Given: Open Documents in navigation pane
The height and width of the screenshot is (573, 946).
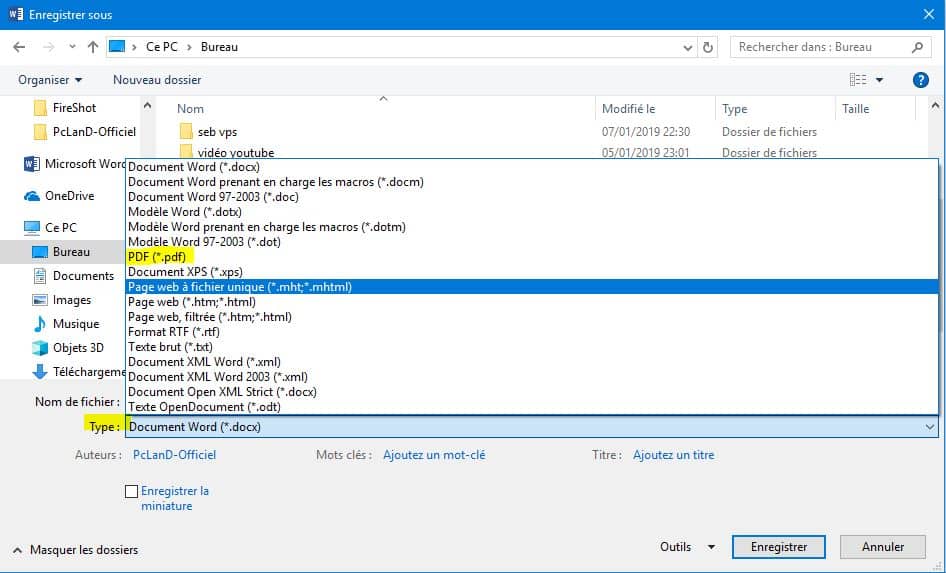Looking at the screenshot, I should pyautogui.click(x=73, y=276).
